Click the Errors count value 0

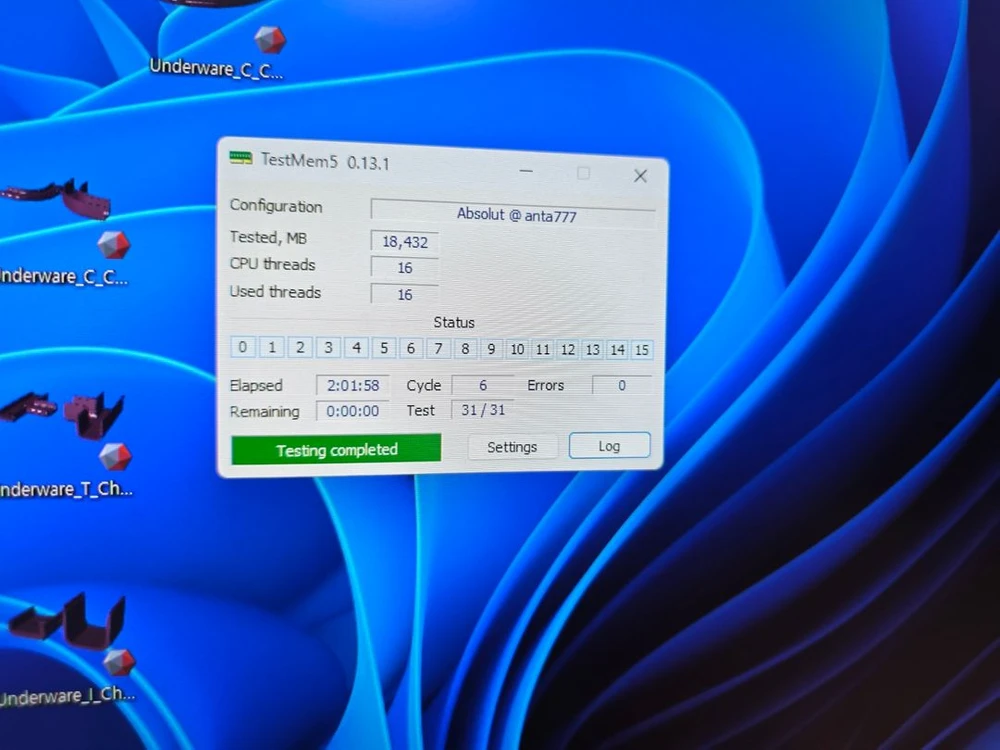coord(622,385)
